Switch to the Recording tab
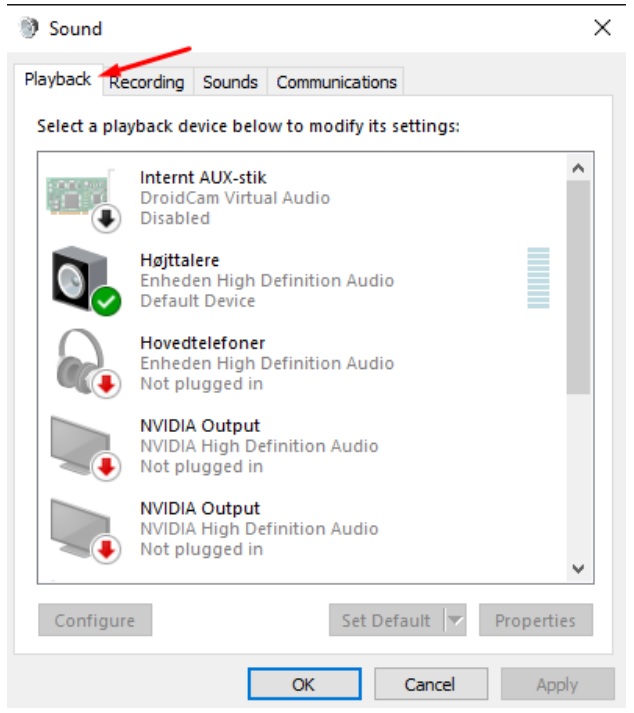The image size is (634, 713). point(148,82)
